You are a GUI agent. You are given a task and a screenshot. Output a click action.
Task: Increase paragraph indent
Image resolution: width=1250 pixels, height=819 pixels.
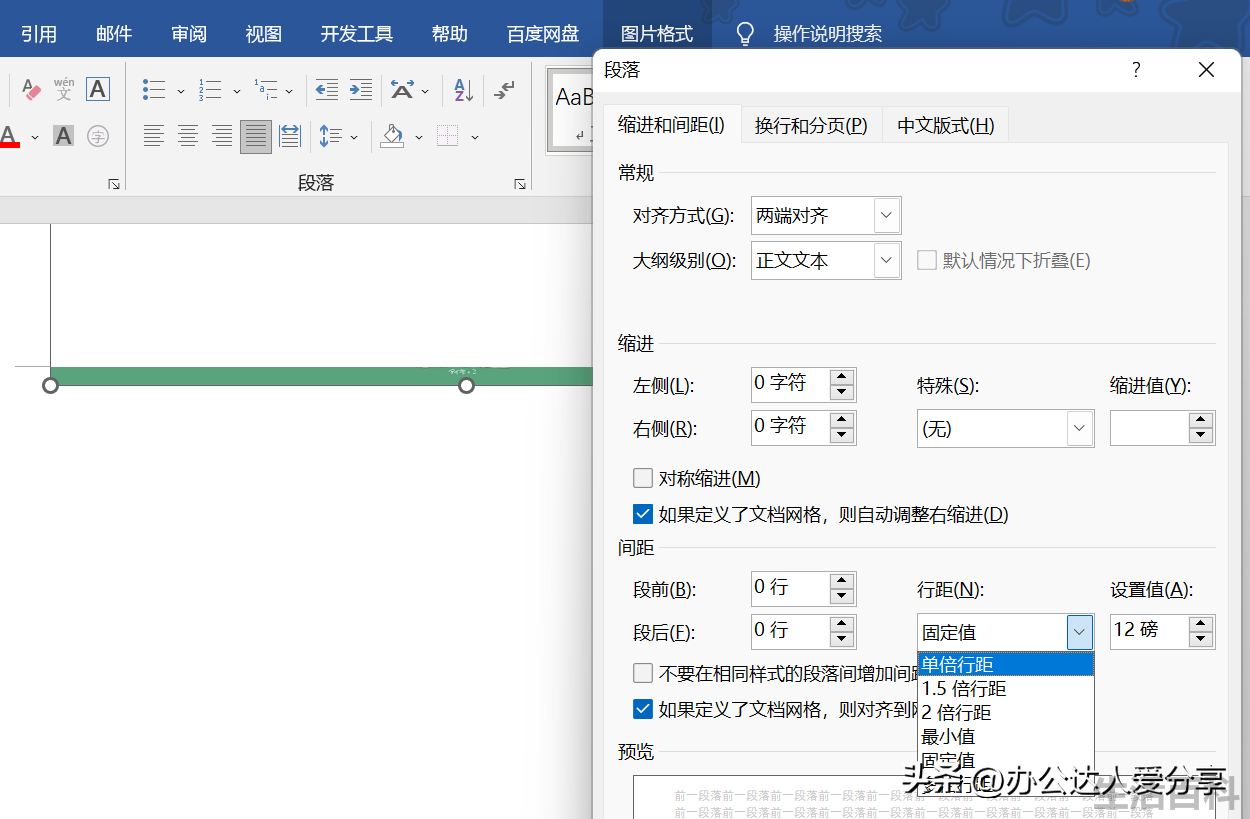361,90
